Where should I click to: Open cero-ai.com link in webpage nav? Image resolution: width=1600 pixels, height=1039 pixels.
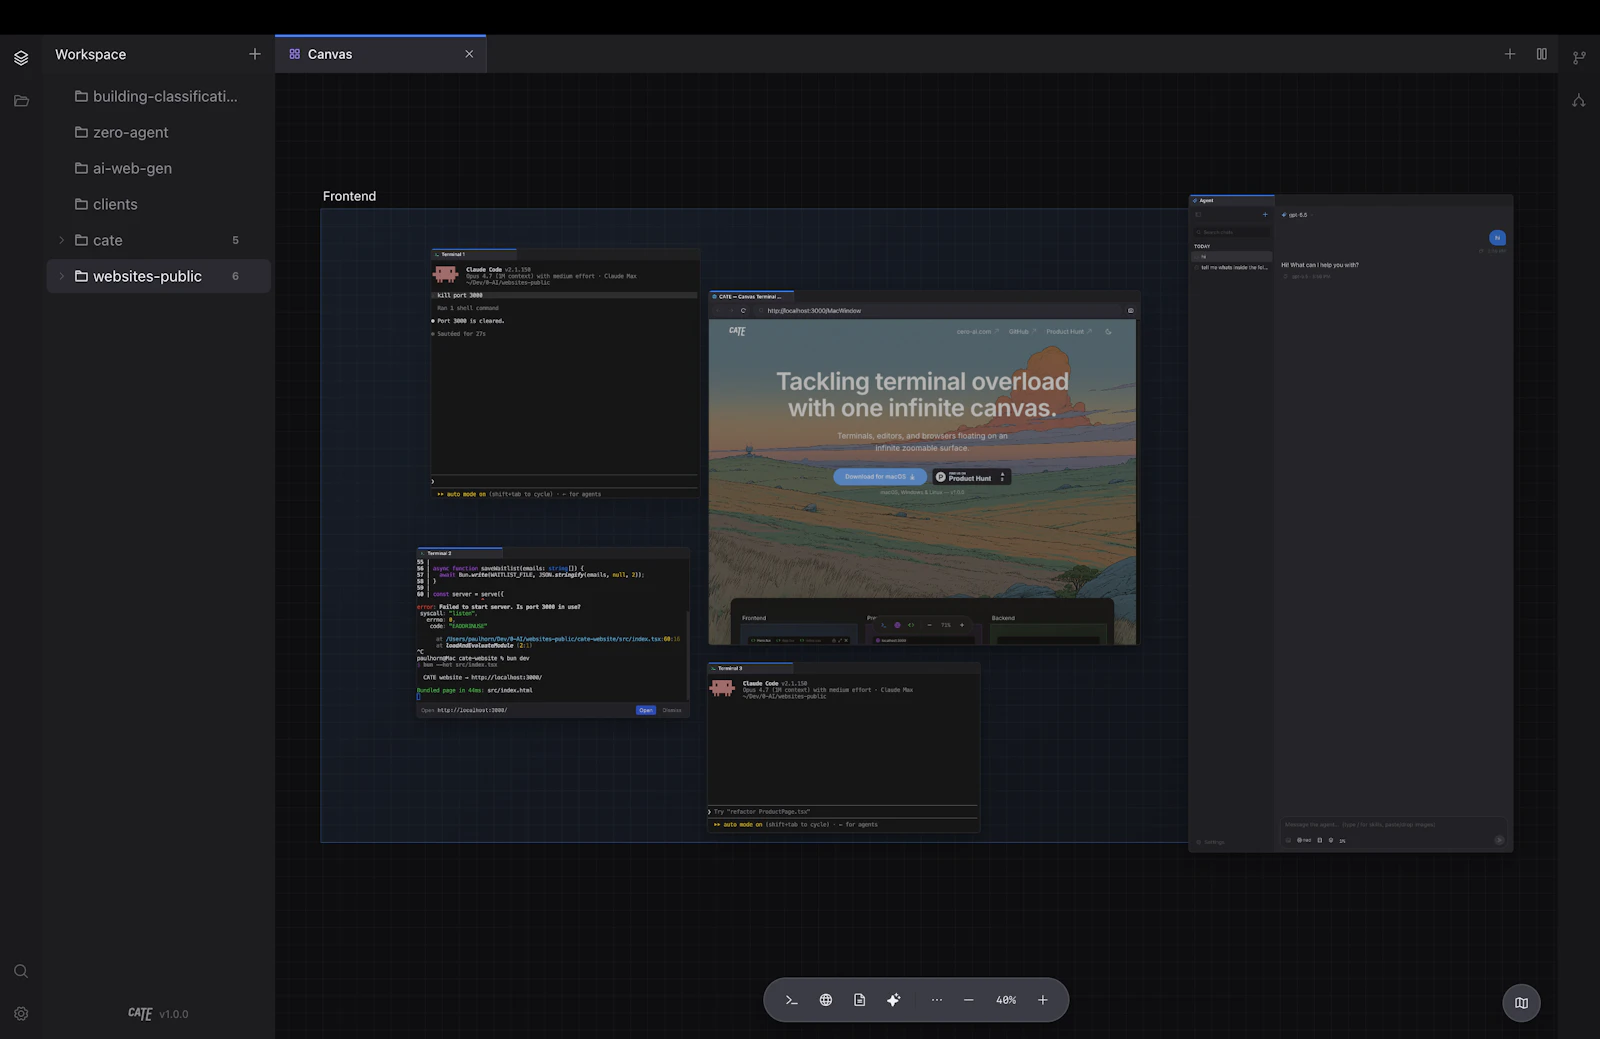[977, 331]
